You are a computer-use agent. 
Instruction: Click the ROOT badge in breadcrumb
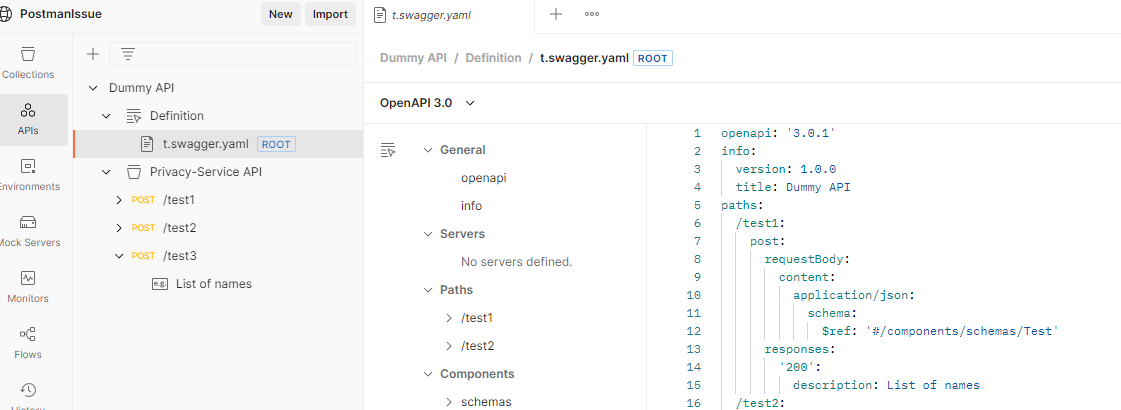tap(653, 58)
